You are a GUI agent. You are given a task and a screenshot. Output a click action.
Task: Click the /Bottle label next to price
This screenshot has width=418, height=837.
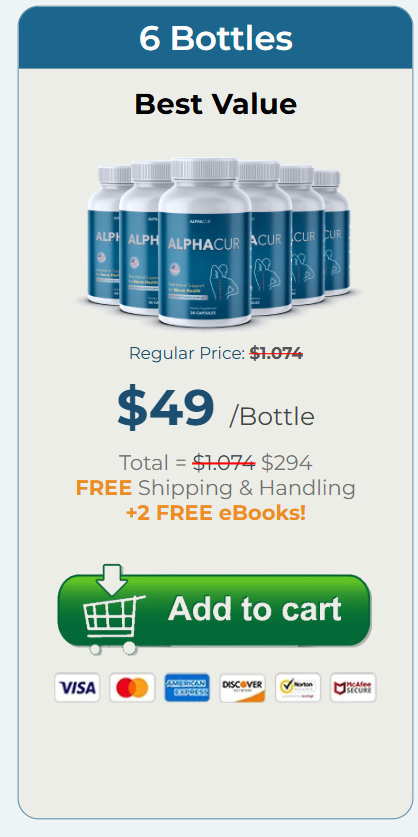click(x=272, y=417)
